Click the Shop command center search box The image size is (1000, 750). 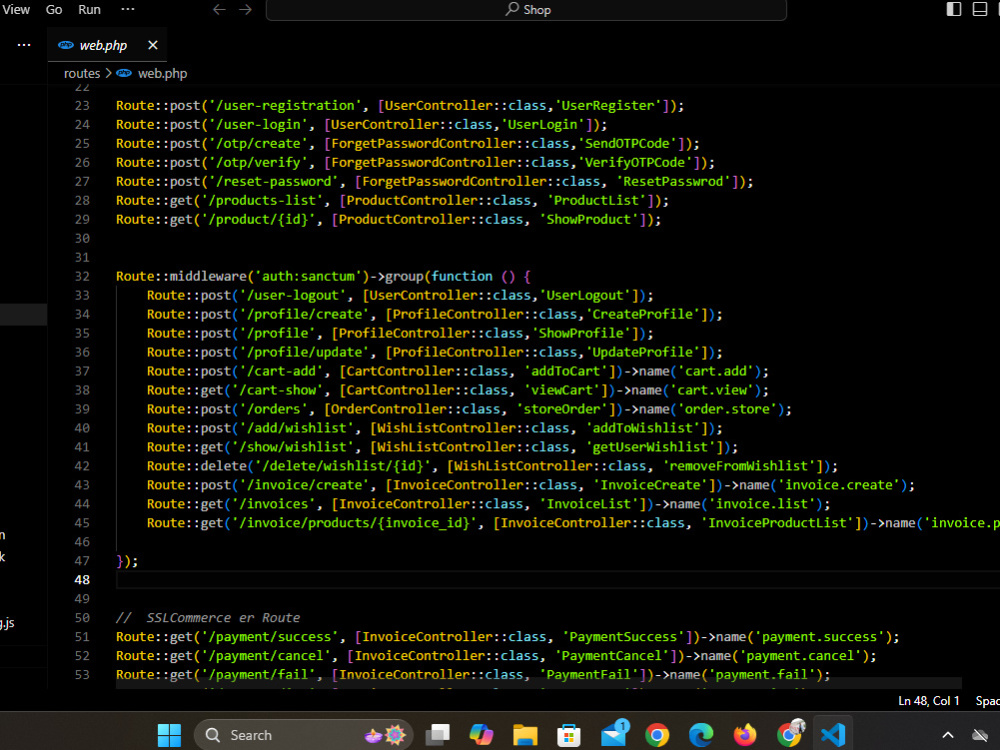click(x=526, y=10)
